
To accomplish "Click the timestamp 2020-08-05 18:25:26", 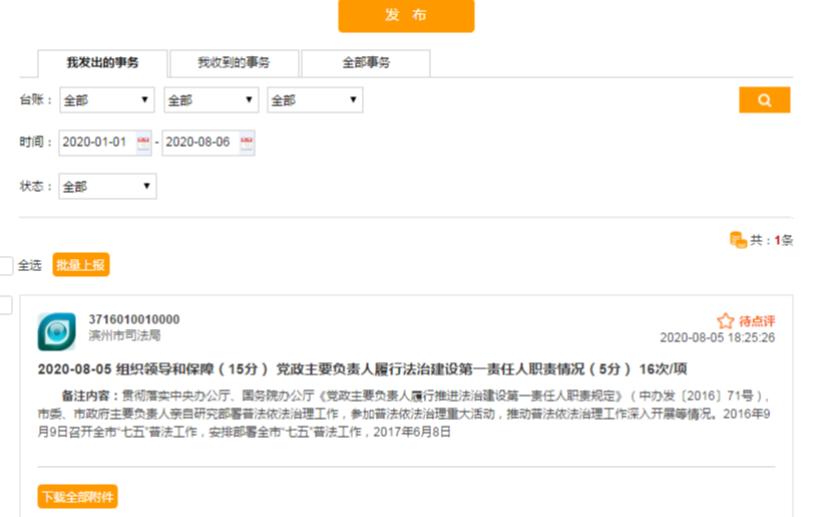I will [x=717, y=338].
